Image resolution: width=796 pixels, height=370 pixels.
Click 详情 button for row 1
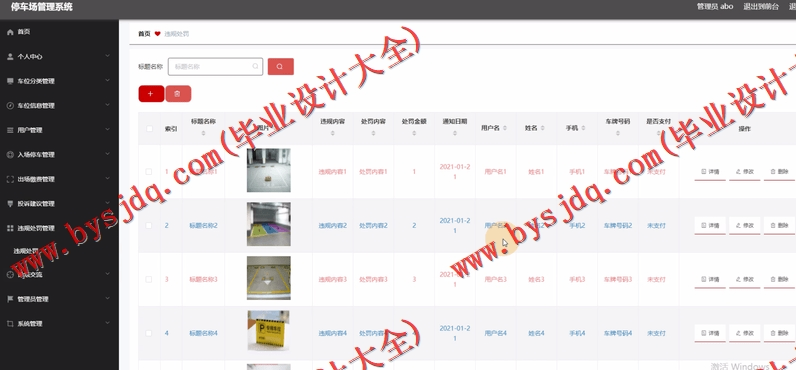pos(710,172)
